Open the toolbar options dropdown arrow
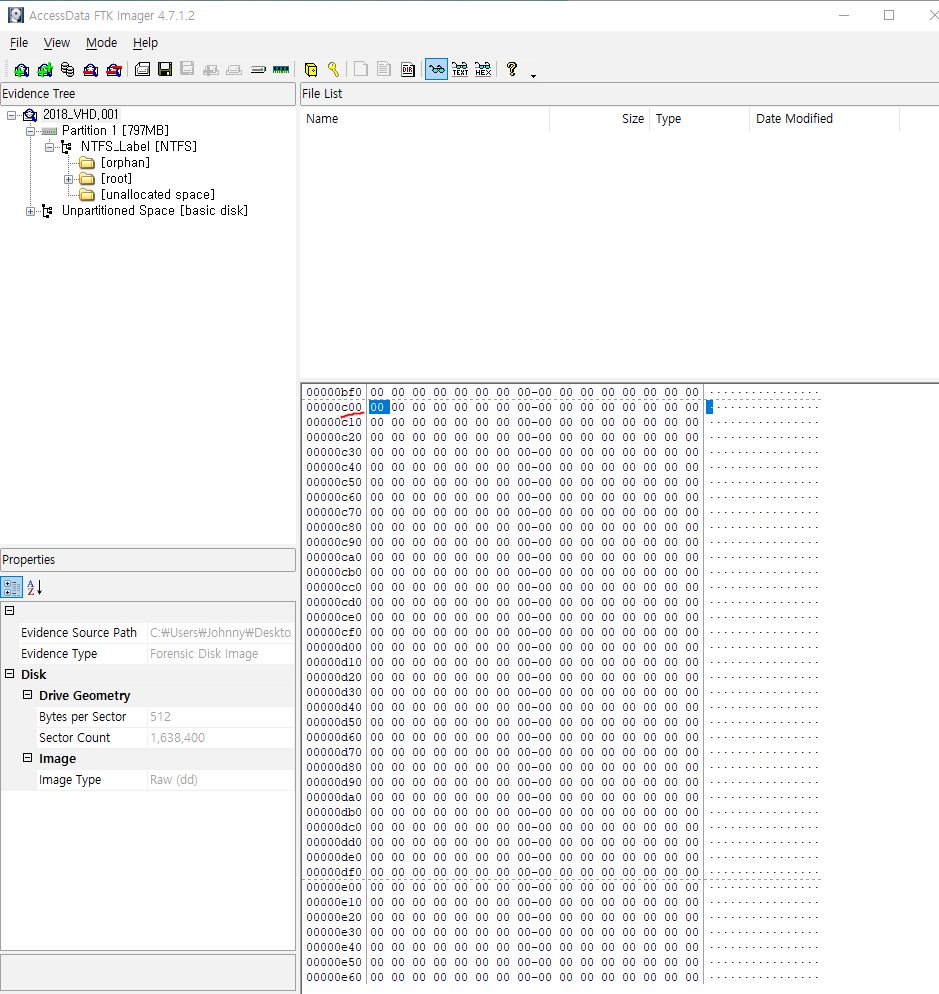Screen dimensions: 939x994 533,76
